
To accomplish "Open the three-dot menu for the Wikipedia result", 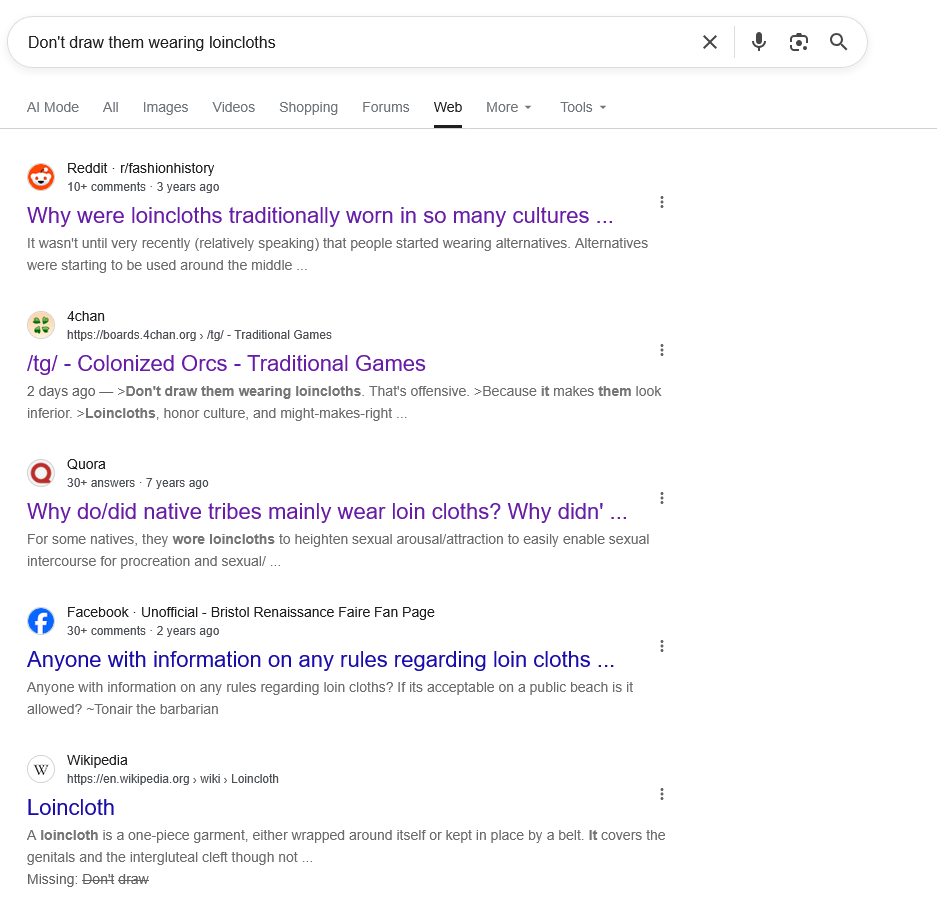I will [662, 794].
